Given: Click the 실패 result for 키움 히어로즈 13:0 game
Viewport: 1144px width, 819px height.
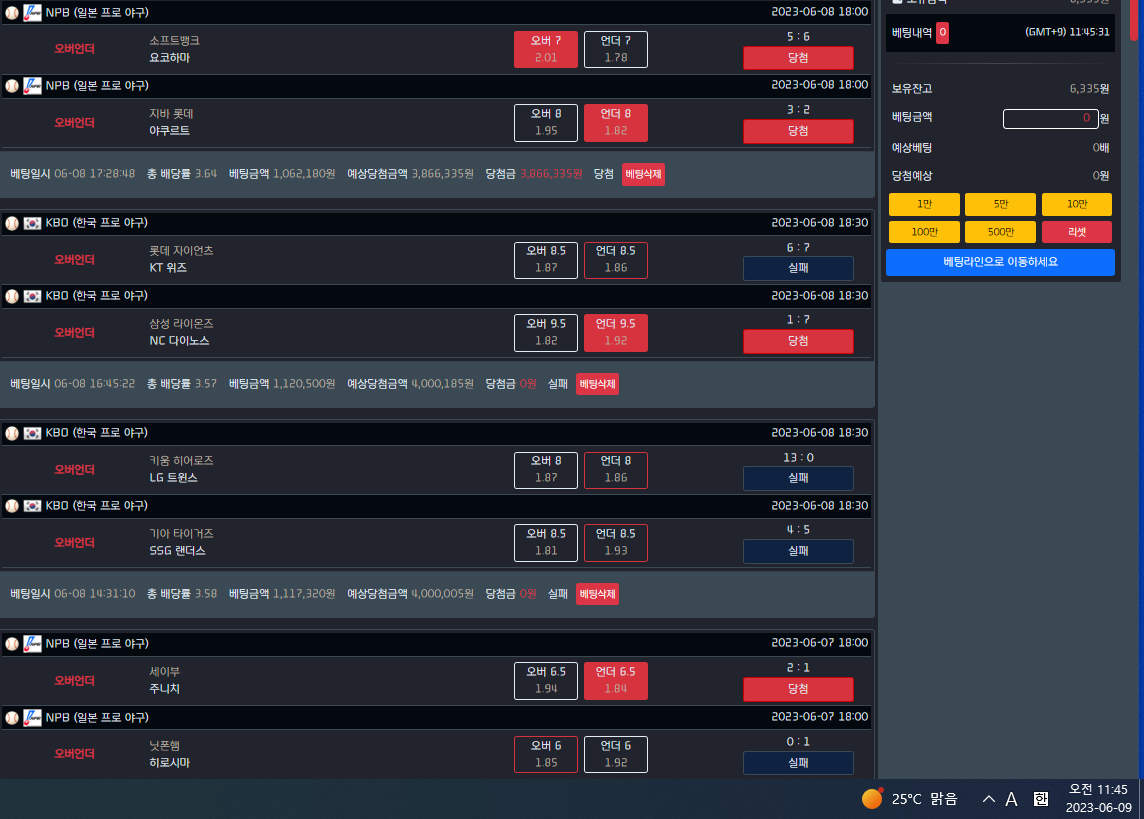Looking at the screenshot, I should (798, 478).
